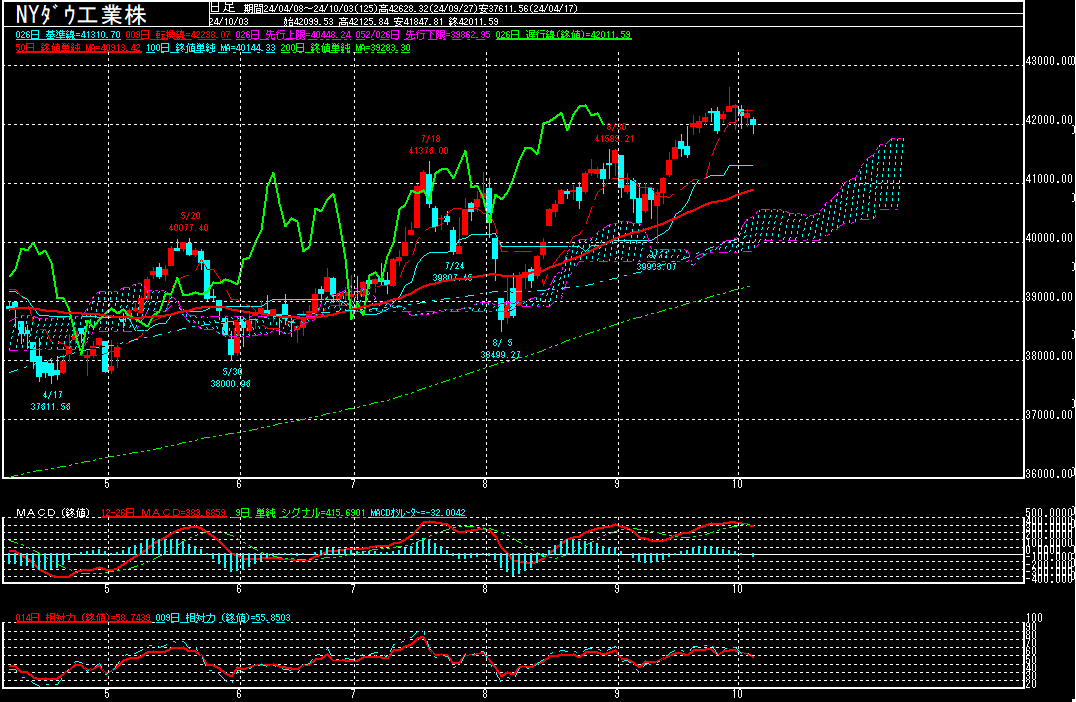Click the NYダウ工業株 chart title
Screen dimensions: 1076x702
tap(81, 14)
